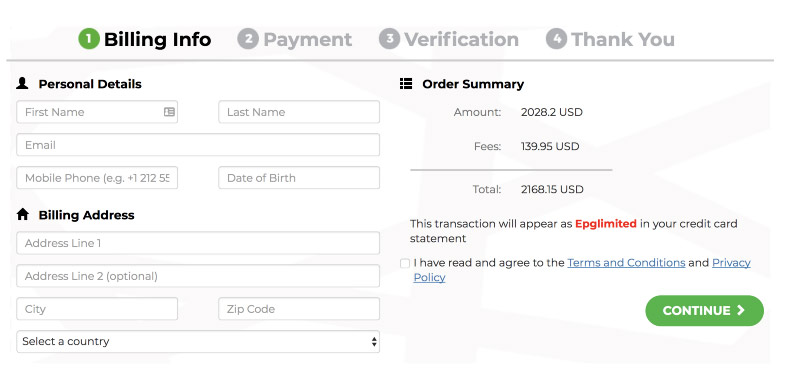Click the house icon beside Billing Address
Screen dimensions: 800x371
coord(22,214)
